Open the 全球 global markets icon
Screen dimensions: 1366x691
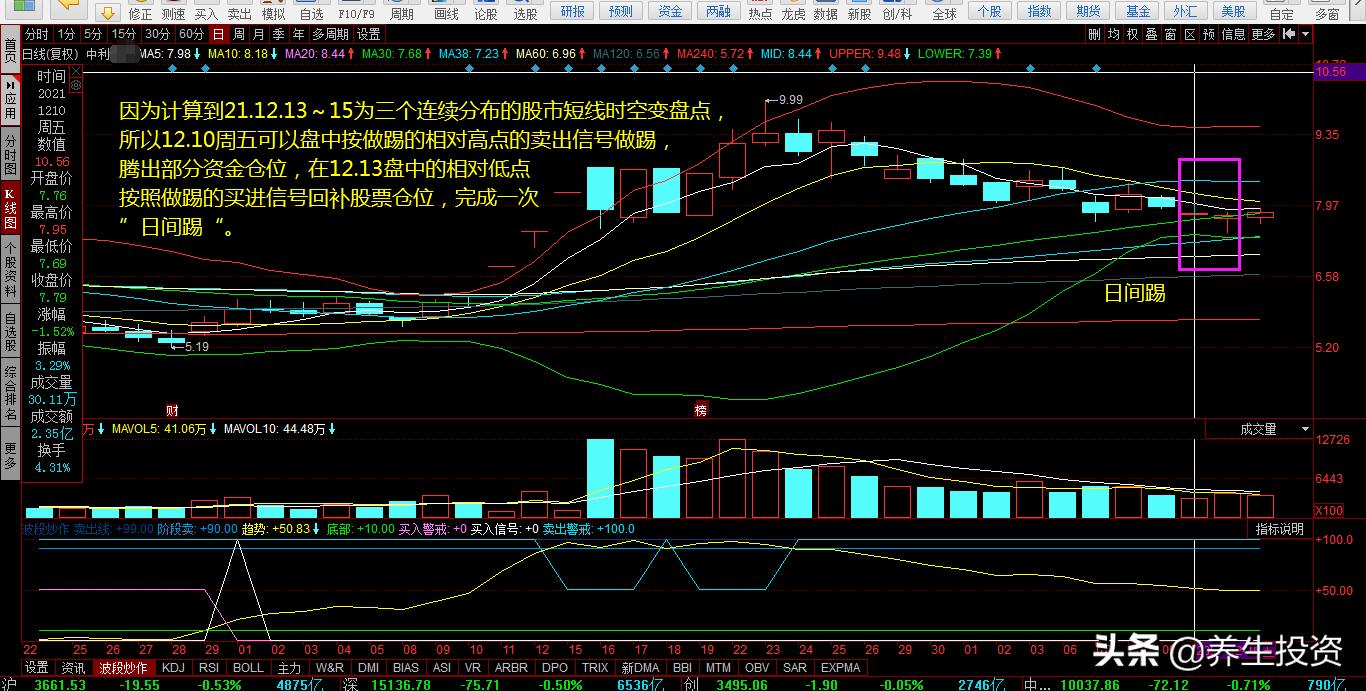[944, 13]
